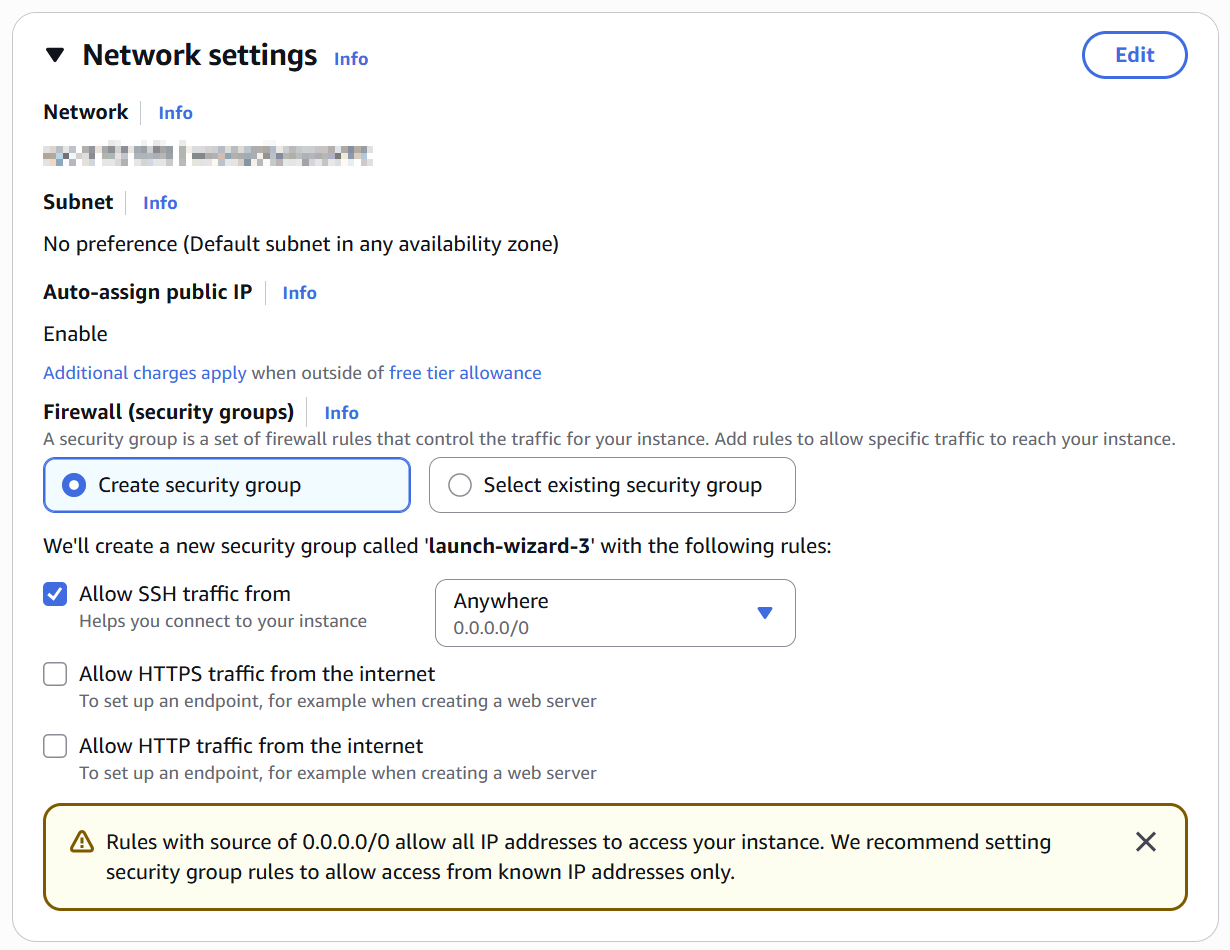Open Info link beside Network label

tap(175, 113)
